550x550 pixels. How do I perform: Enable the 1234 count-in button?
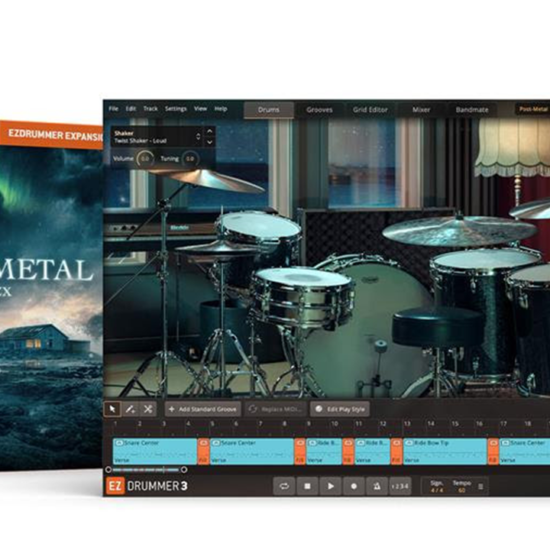click(400, 486)
